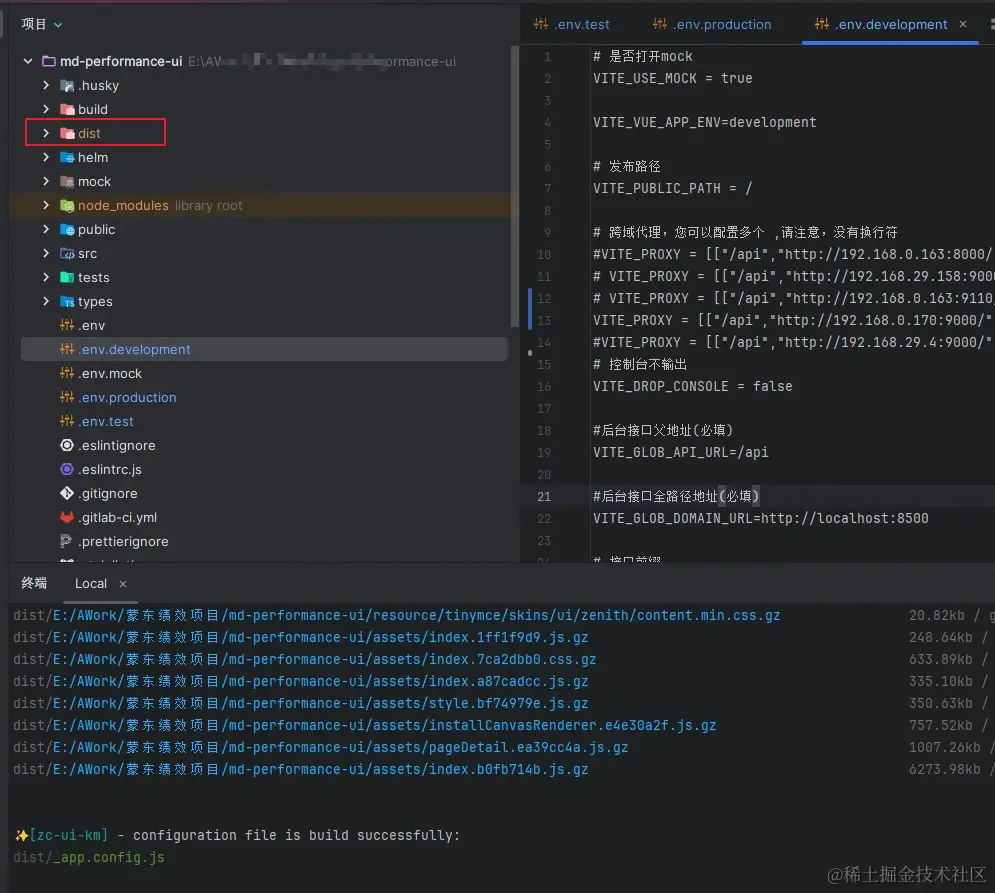Click the icon on the .env.production editor tab
The height and width of the screenshot is (893, 995).
(x=660, y=24)
